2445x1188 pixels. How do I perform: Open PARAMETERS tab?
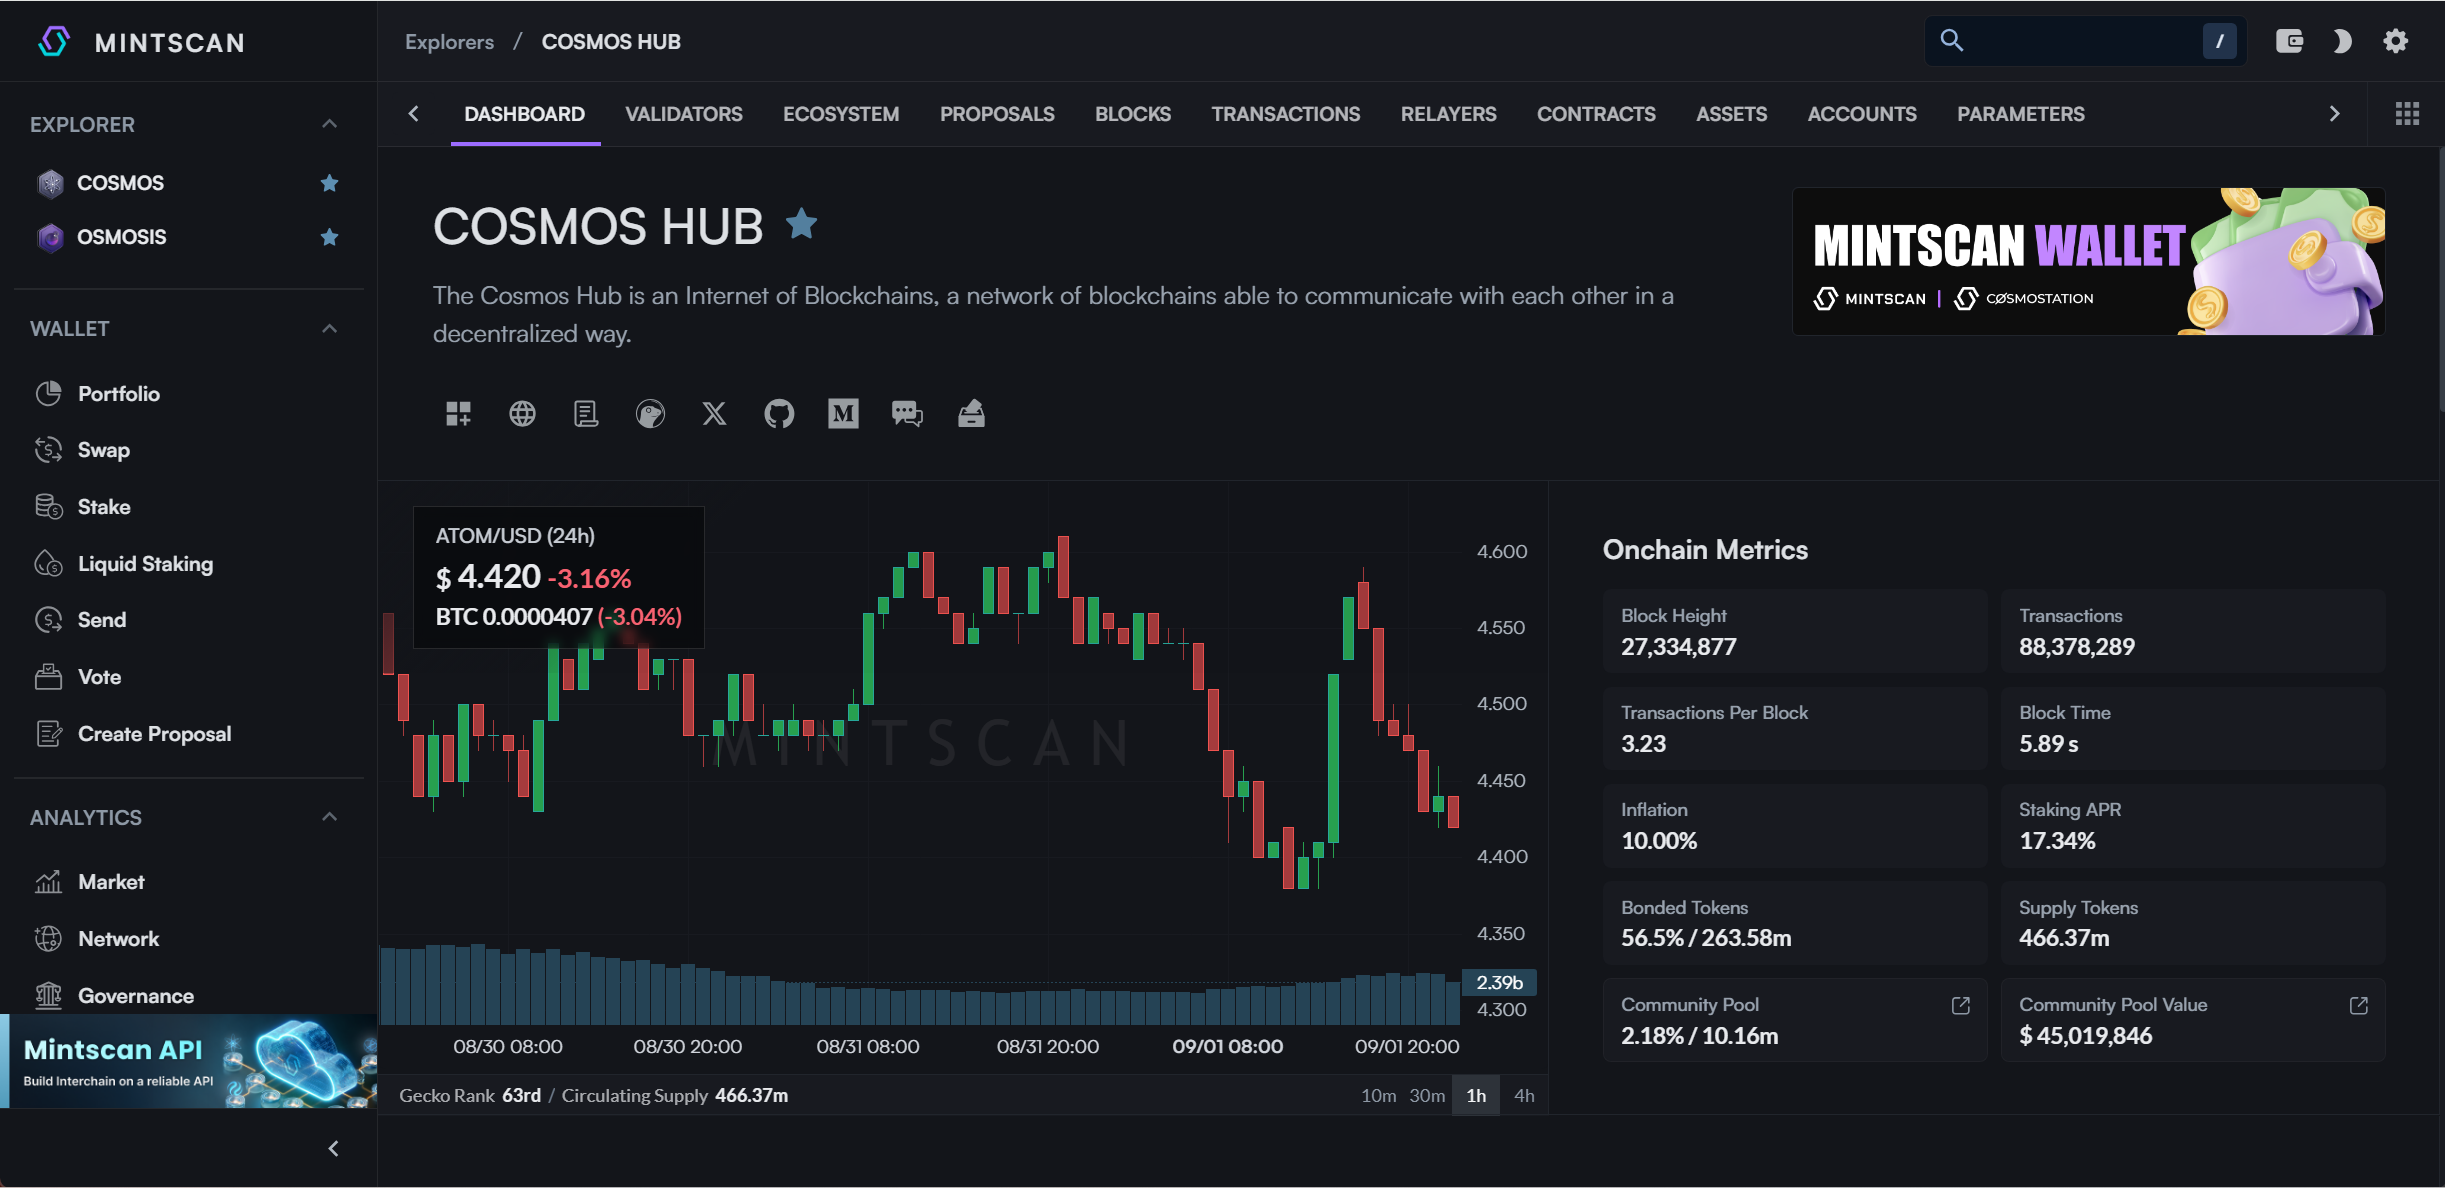tap(2021, 114)
